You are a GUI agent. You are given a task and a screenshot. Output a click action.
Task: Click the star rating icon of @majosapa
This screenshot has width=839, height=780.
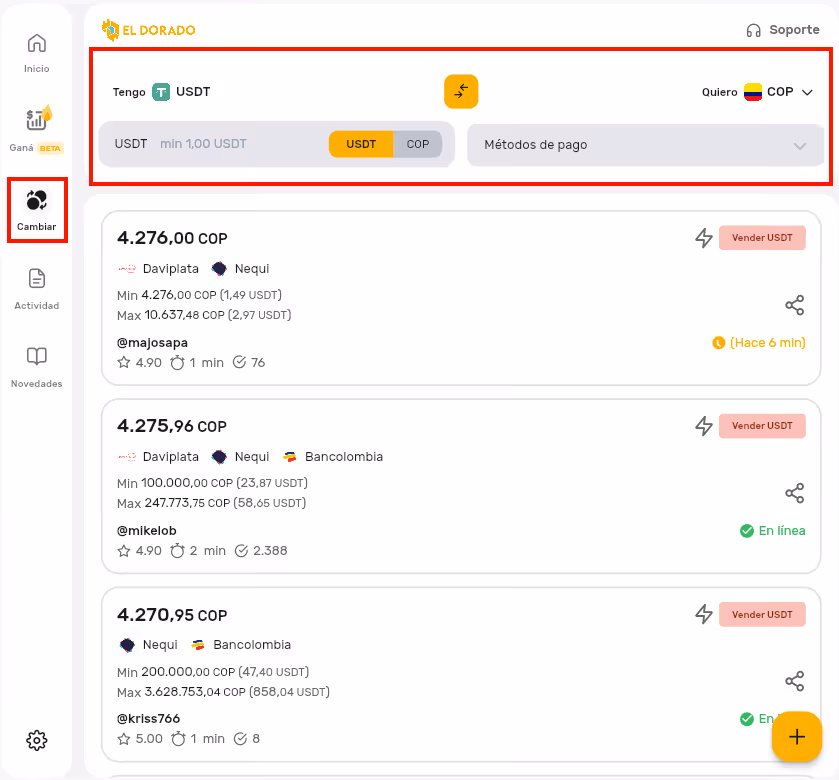[x=124, y=363]
